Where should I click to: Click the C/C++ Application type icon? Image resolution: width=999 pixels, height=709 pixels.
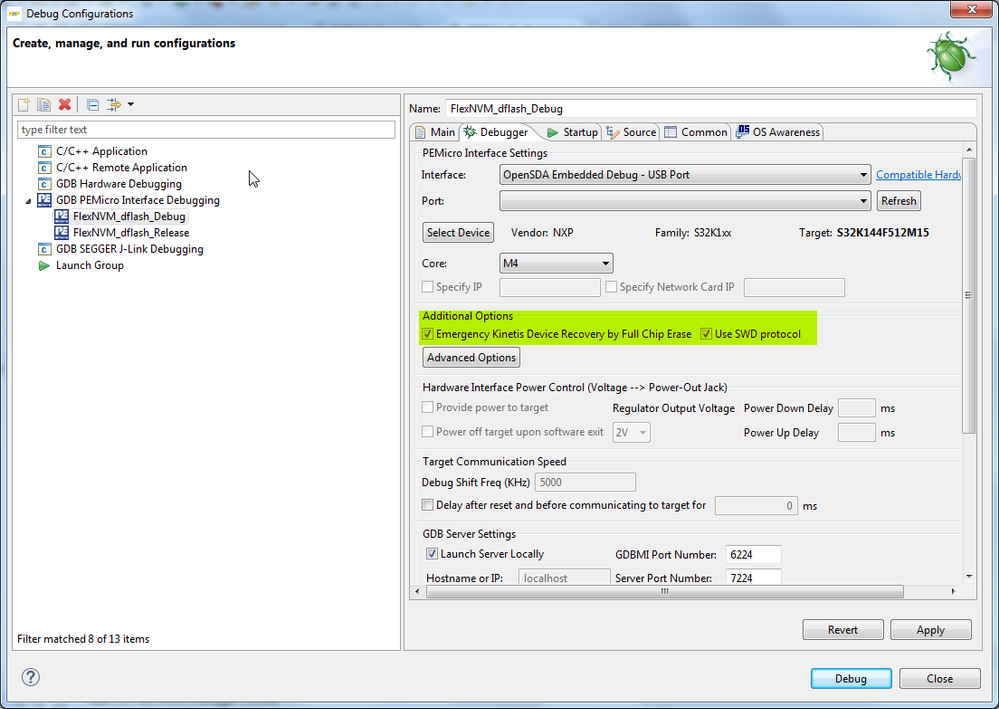click(x=44, y=152)
